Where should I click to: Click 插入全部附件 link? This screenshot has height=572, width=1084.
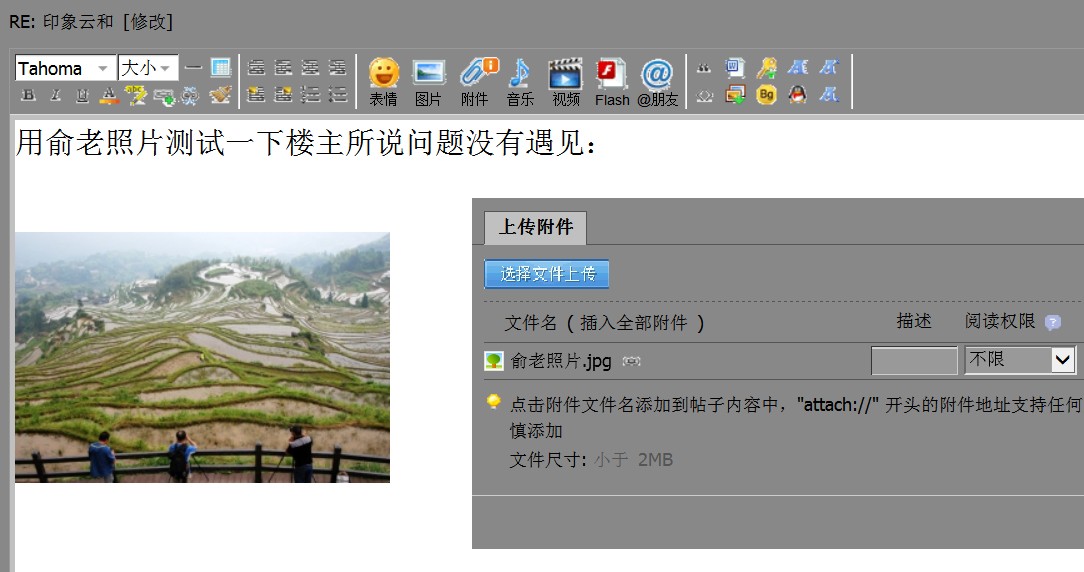636,322
